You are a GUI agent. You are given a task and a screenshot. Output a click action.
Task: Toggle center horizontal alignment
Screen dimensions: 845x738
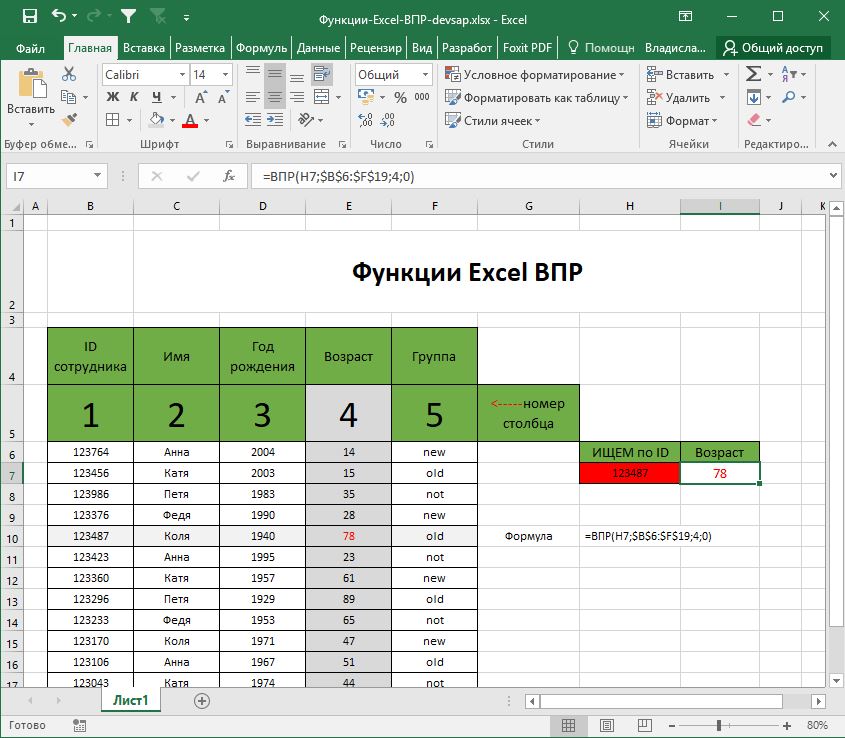click(x=275, y=98)
